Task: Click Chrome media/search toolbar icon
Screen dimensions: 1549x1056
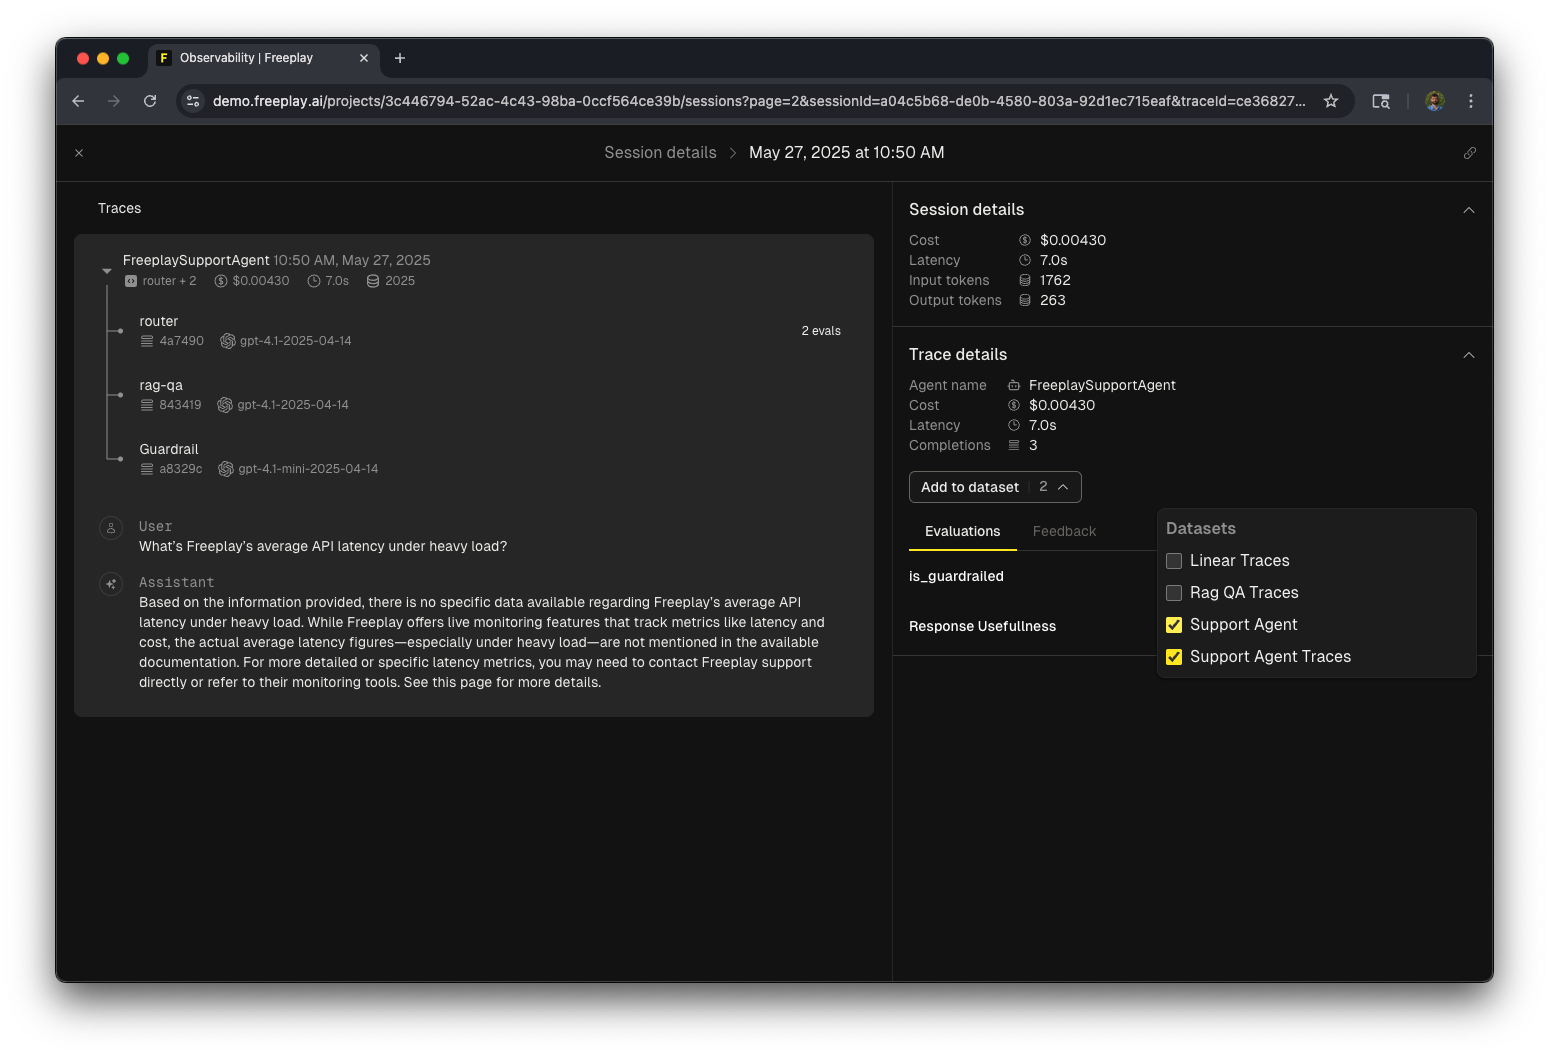Action: pos(1381,101)
